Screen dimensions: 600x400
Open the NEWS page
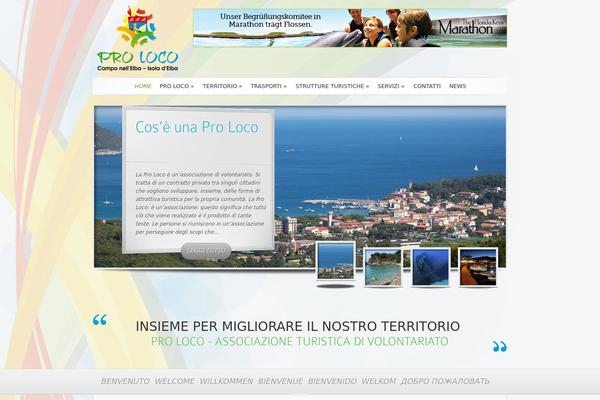tap(458, 86)
